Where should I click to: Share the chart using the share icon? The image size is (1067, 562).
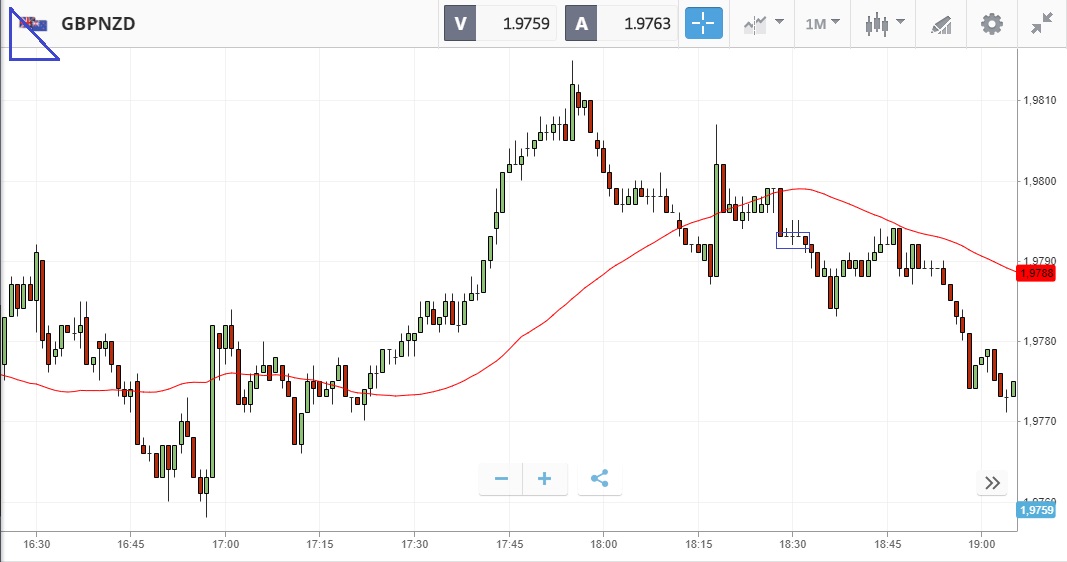[x=599, y=479]
